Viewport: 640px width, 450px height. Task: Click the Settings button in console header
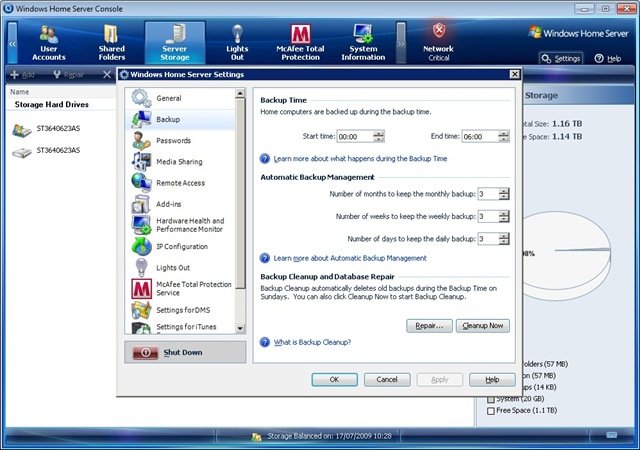(561, 58)
